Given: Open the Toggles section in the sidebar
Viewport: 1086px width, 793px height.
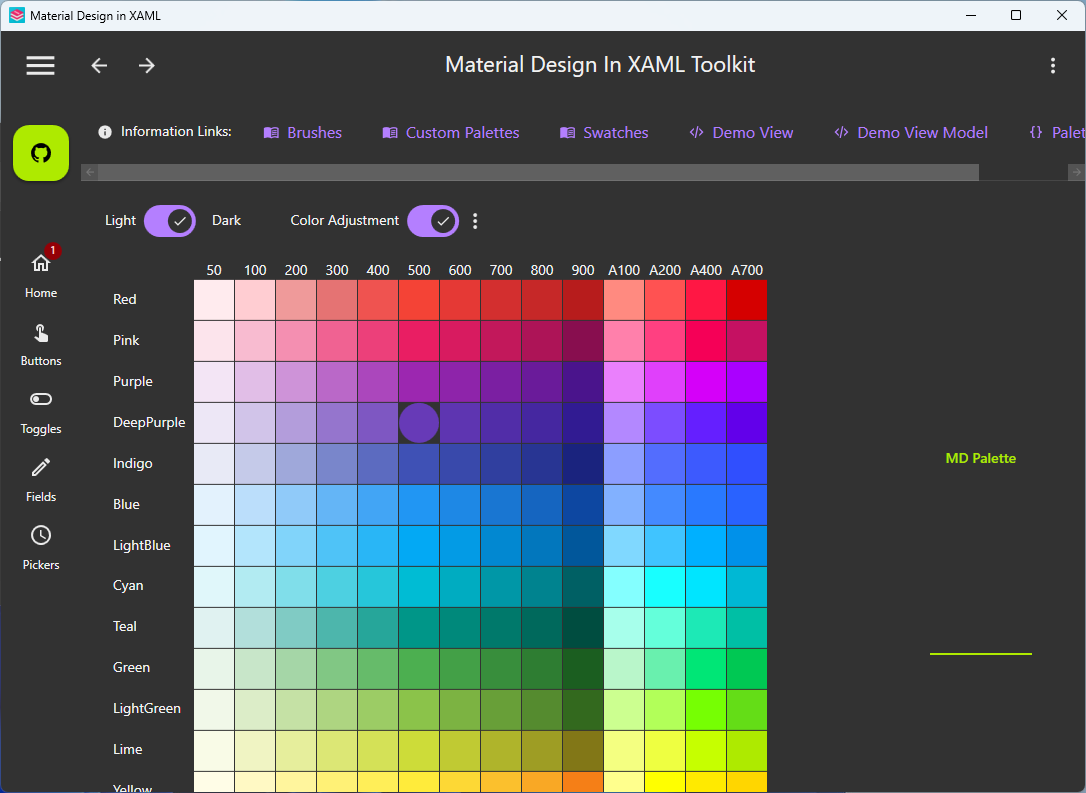Looking at the screenshot, I should point(40,412).
